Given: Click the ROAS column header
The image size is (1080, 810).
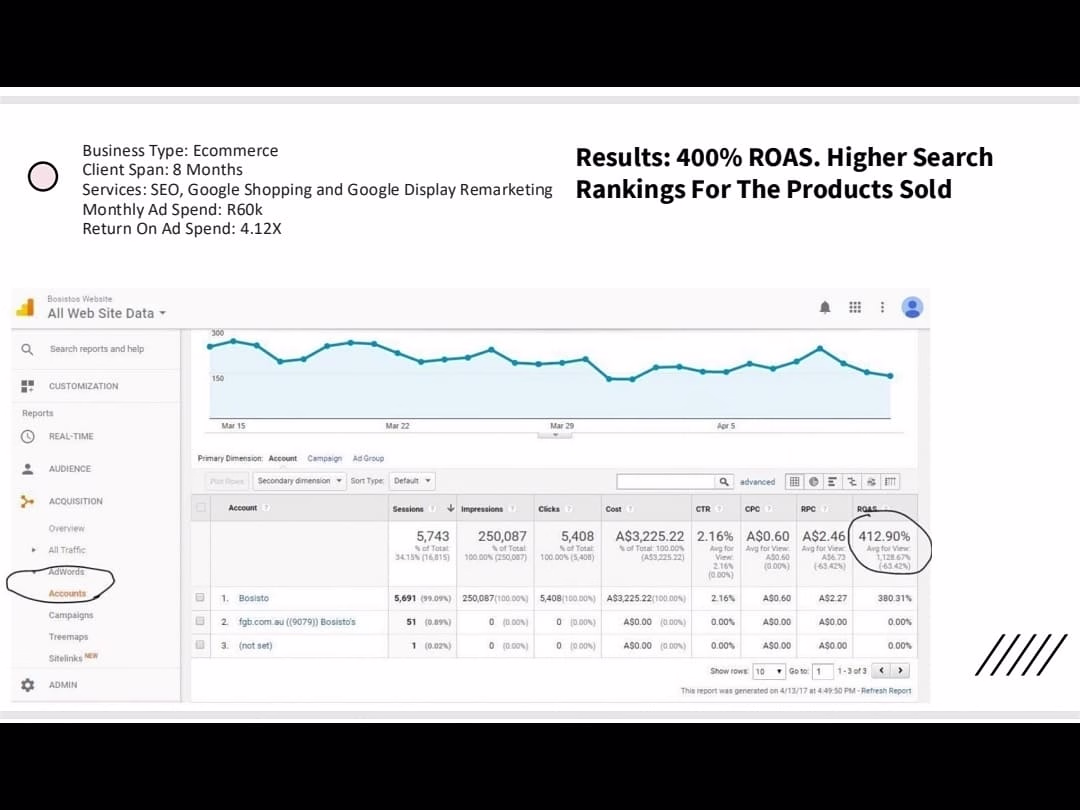Looking at the screenshot, I should (866, 509).
